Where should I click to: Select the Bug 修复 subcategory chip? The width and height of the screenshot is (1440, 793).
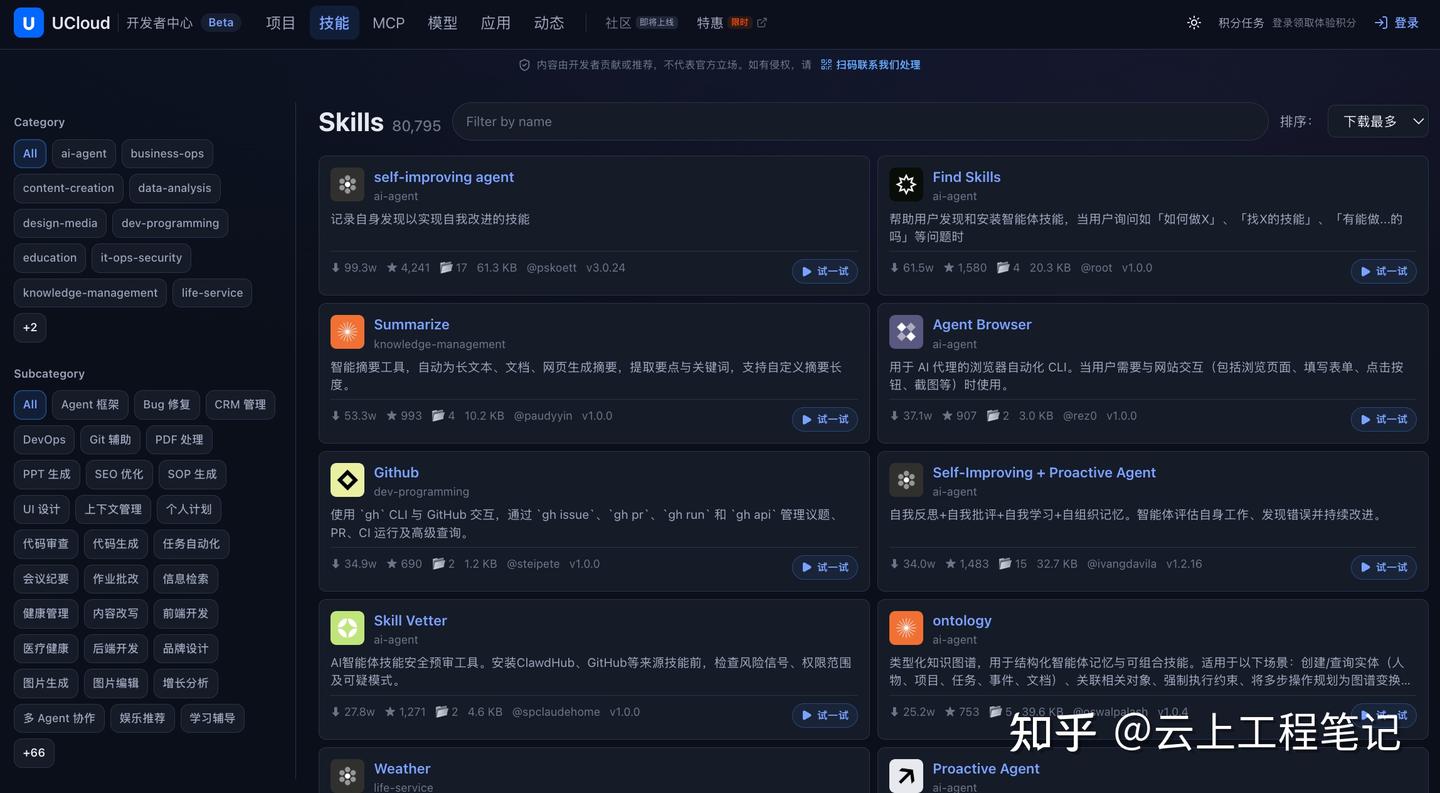click(x=166, y=405)
